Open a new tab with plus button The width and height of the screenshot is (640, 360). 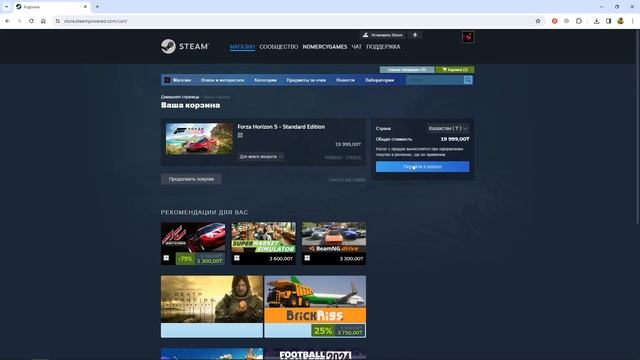97,7
